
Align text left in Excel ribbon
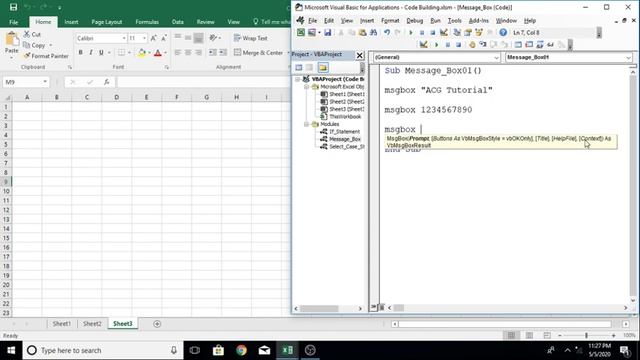click(x=178, y=53)
